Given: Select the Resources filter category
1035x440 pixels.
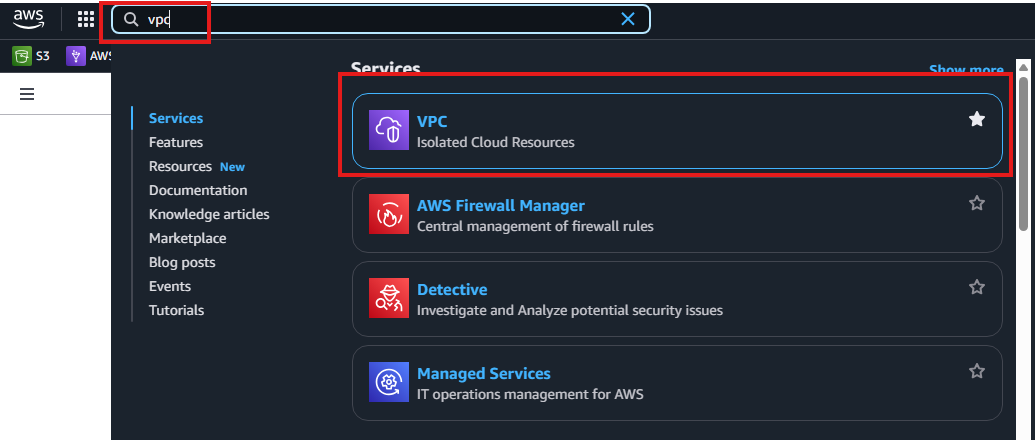Looking at the screenshot, I should coord(180,166).
